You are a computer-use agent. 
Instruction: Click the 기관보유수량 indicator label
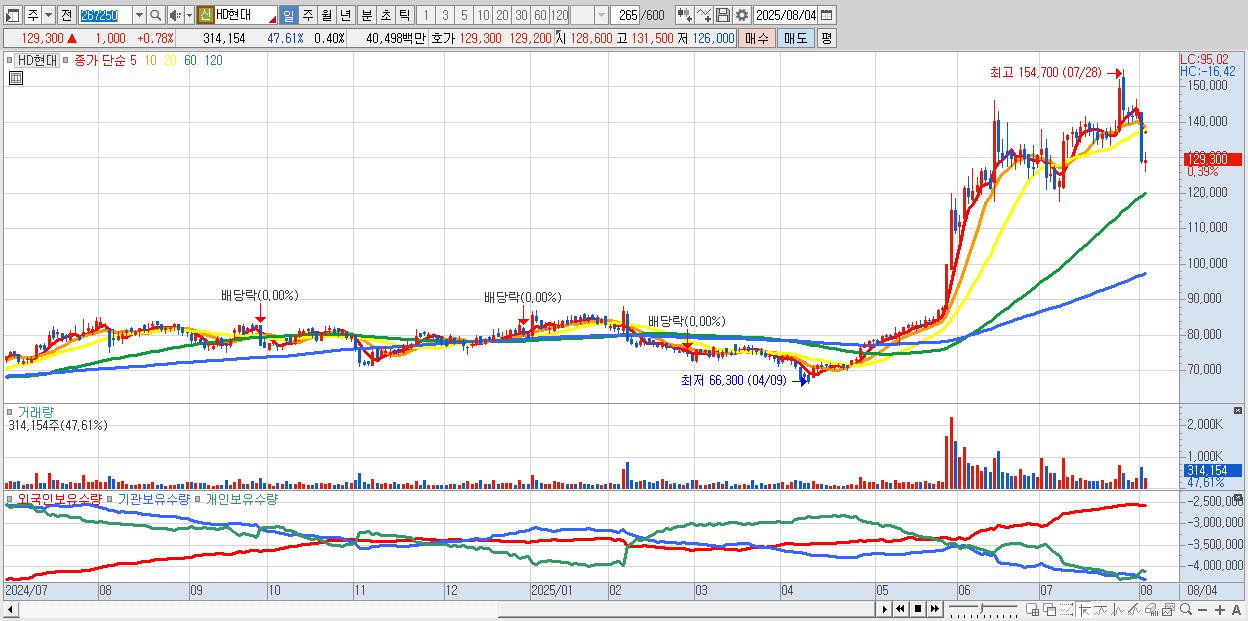pos(153,498)
